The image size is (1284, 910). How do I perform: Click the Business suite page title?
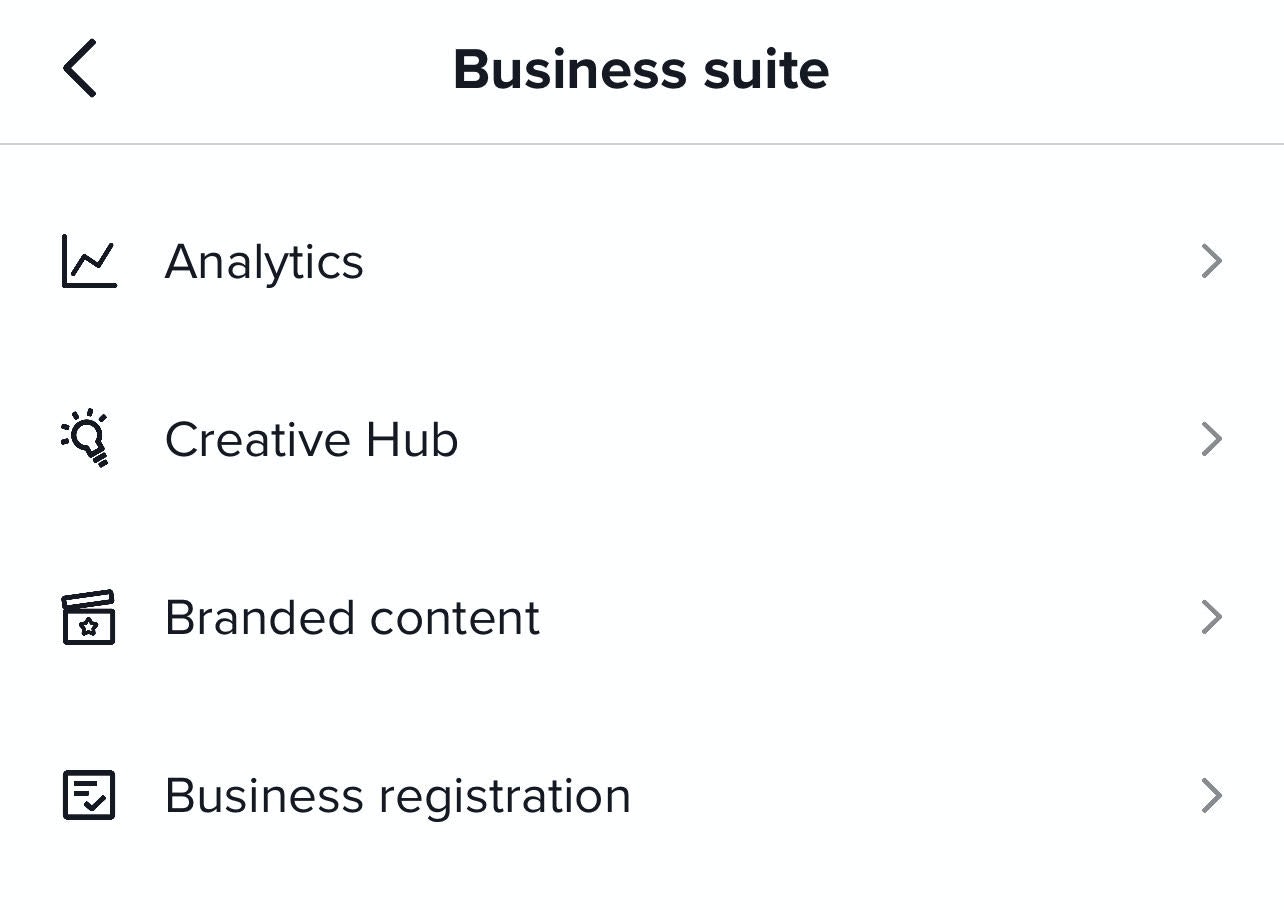point(641,70)
